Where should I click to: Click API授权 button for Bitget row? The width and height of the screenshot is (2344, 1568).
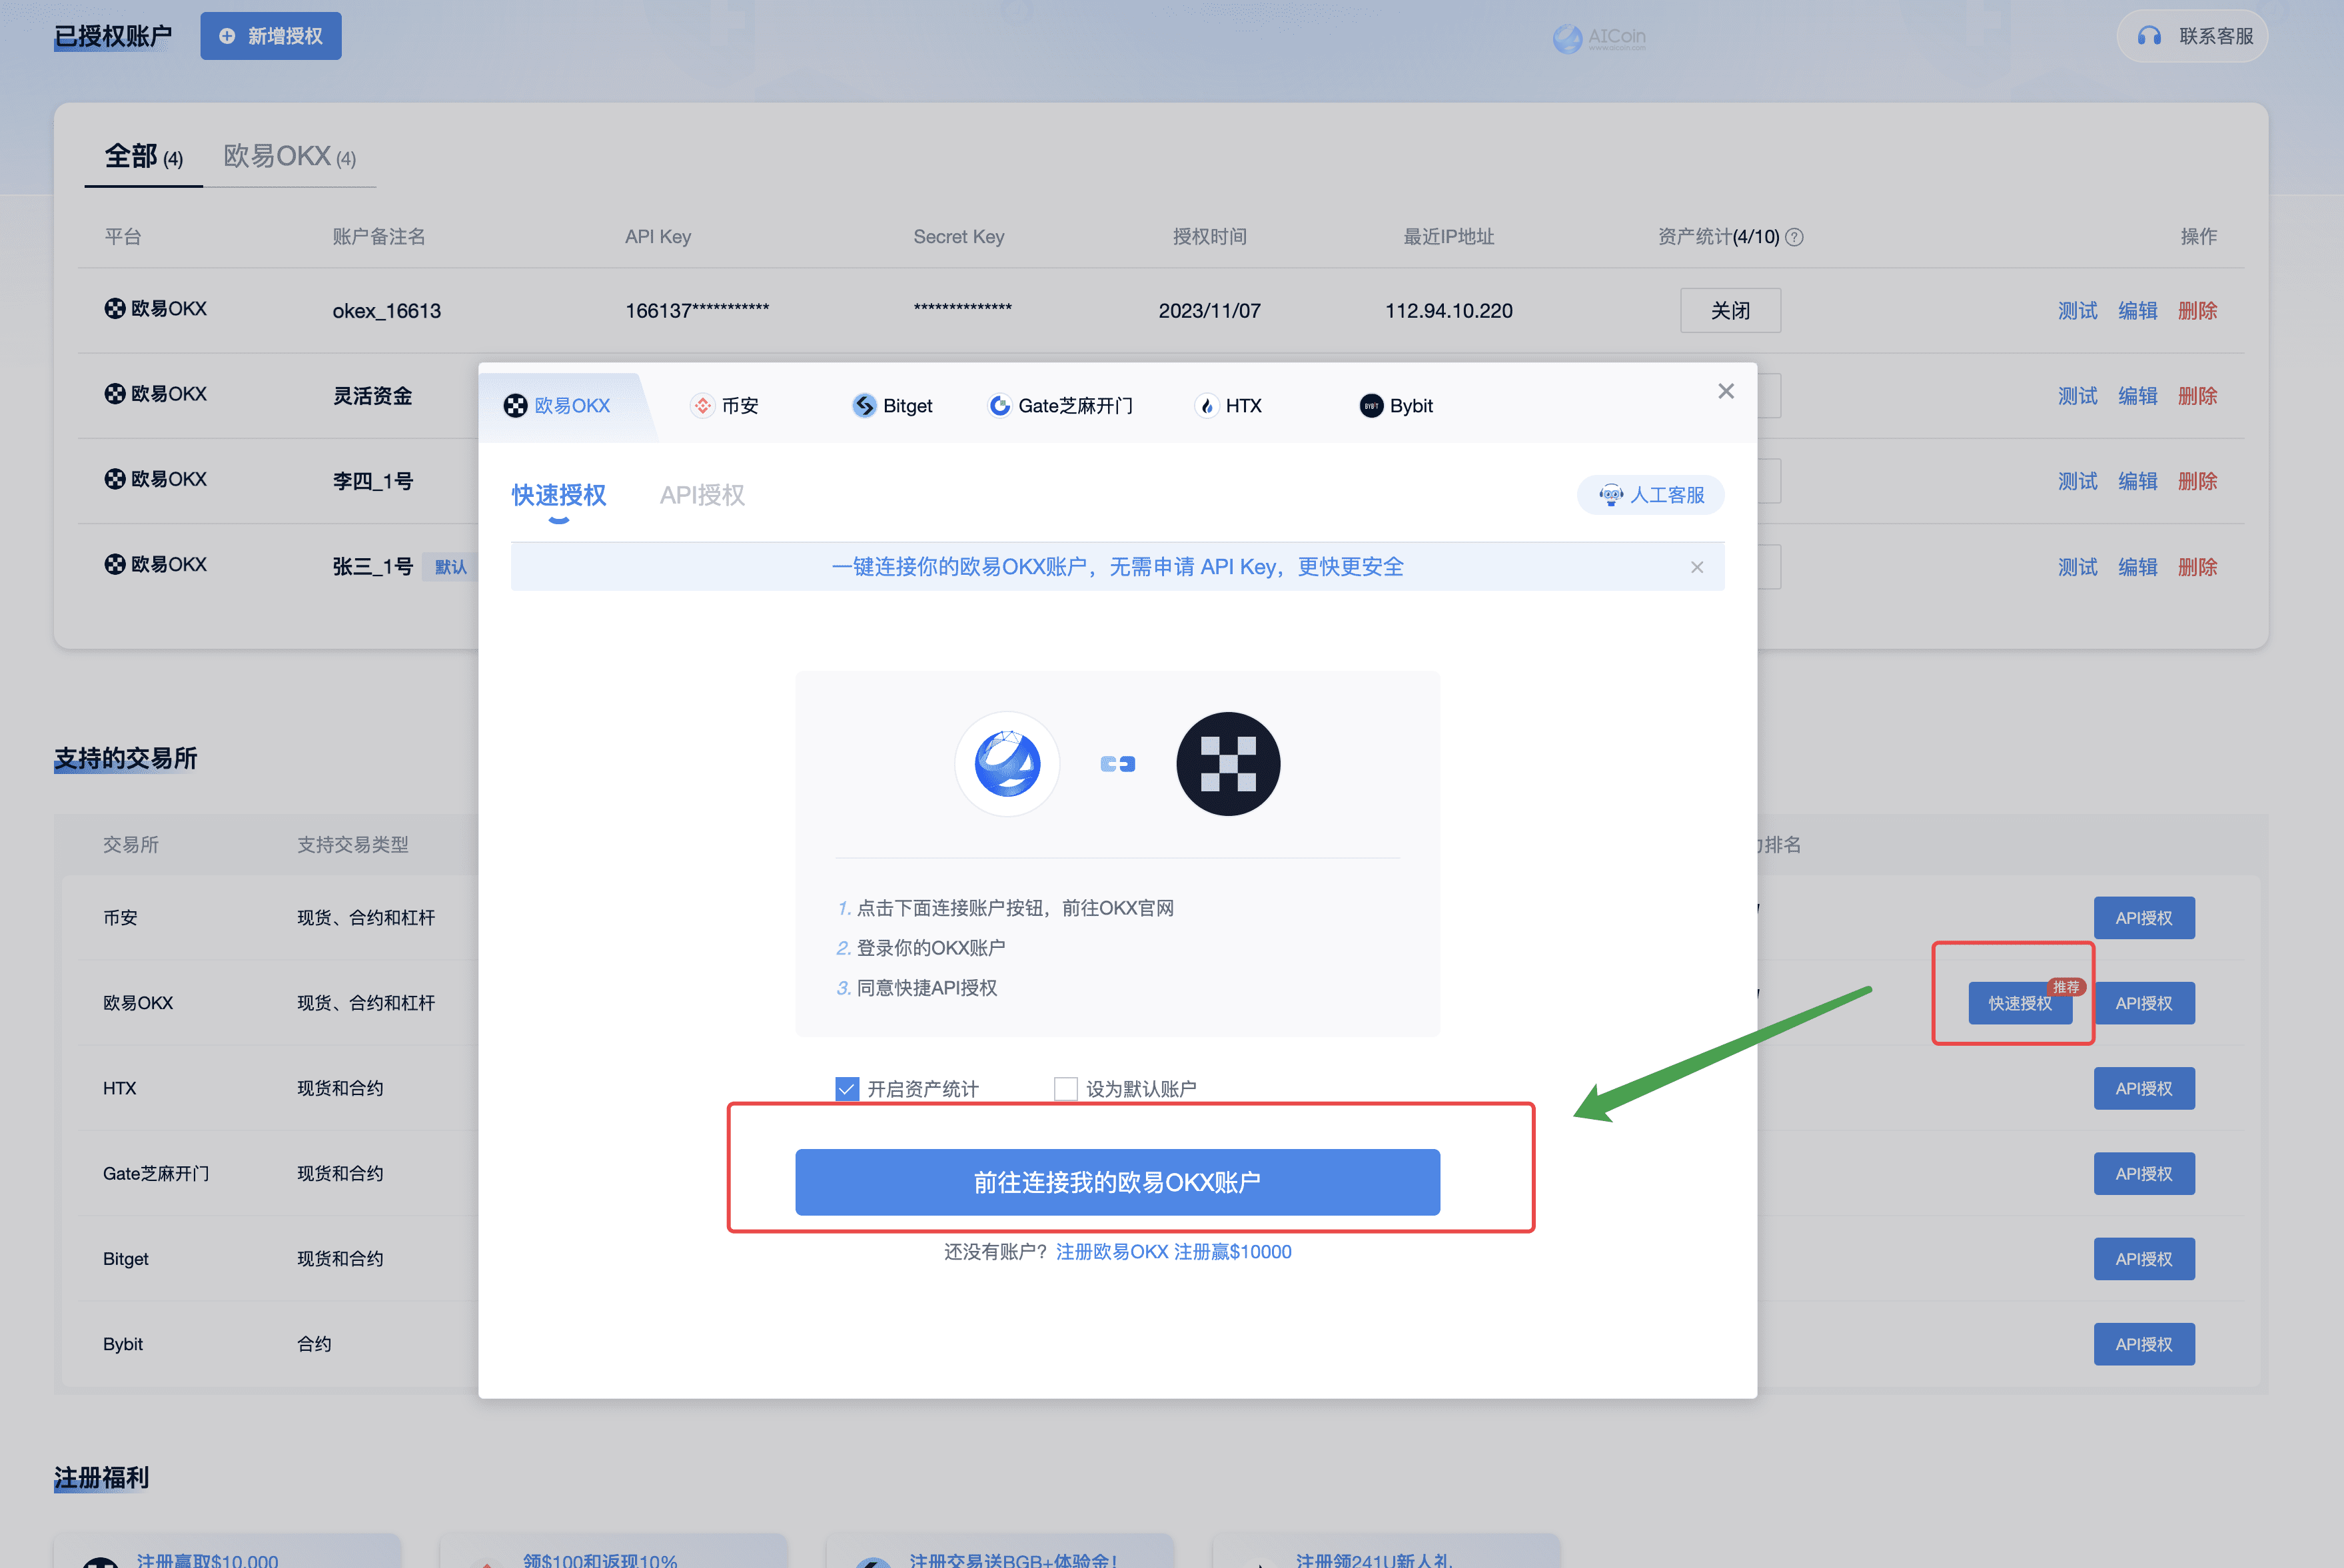[2144, 1259]
